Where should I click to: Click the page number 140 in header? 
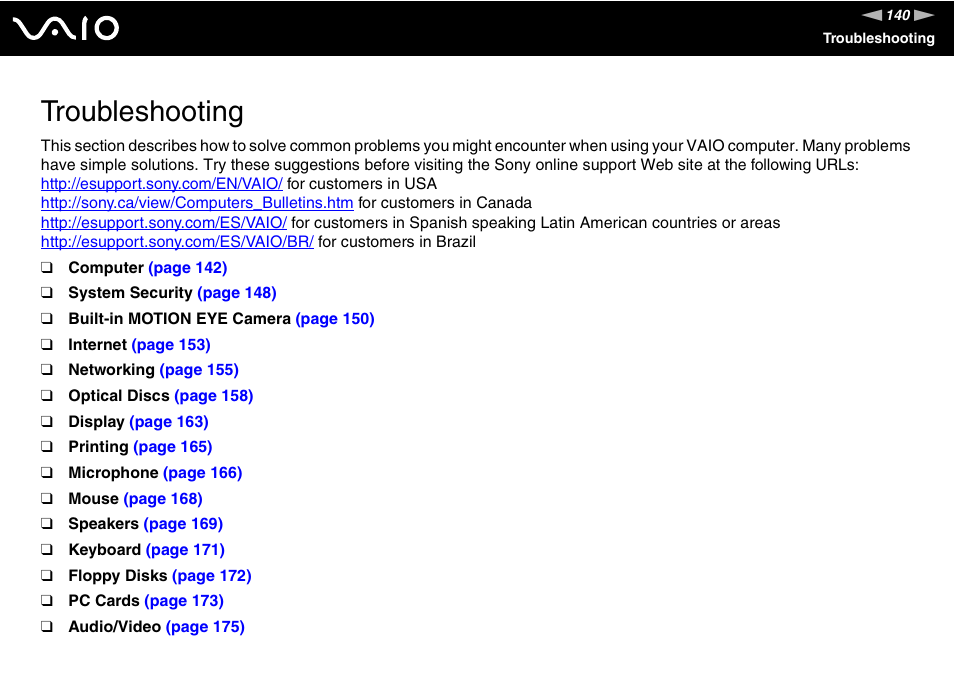tap(898, 15)
